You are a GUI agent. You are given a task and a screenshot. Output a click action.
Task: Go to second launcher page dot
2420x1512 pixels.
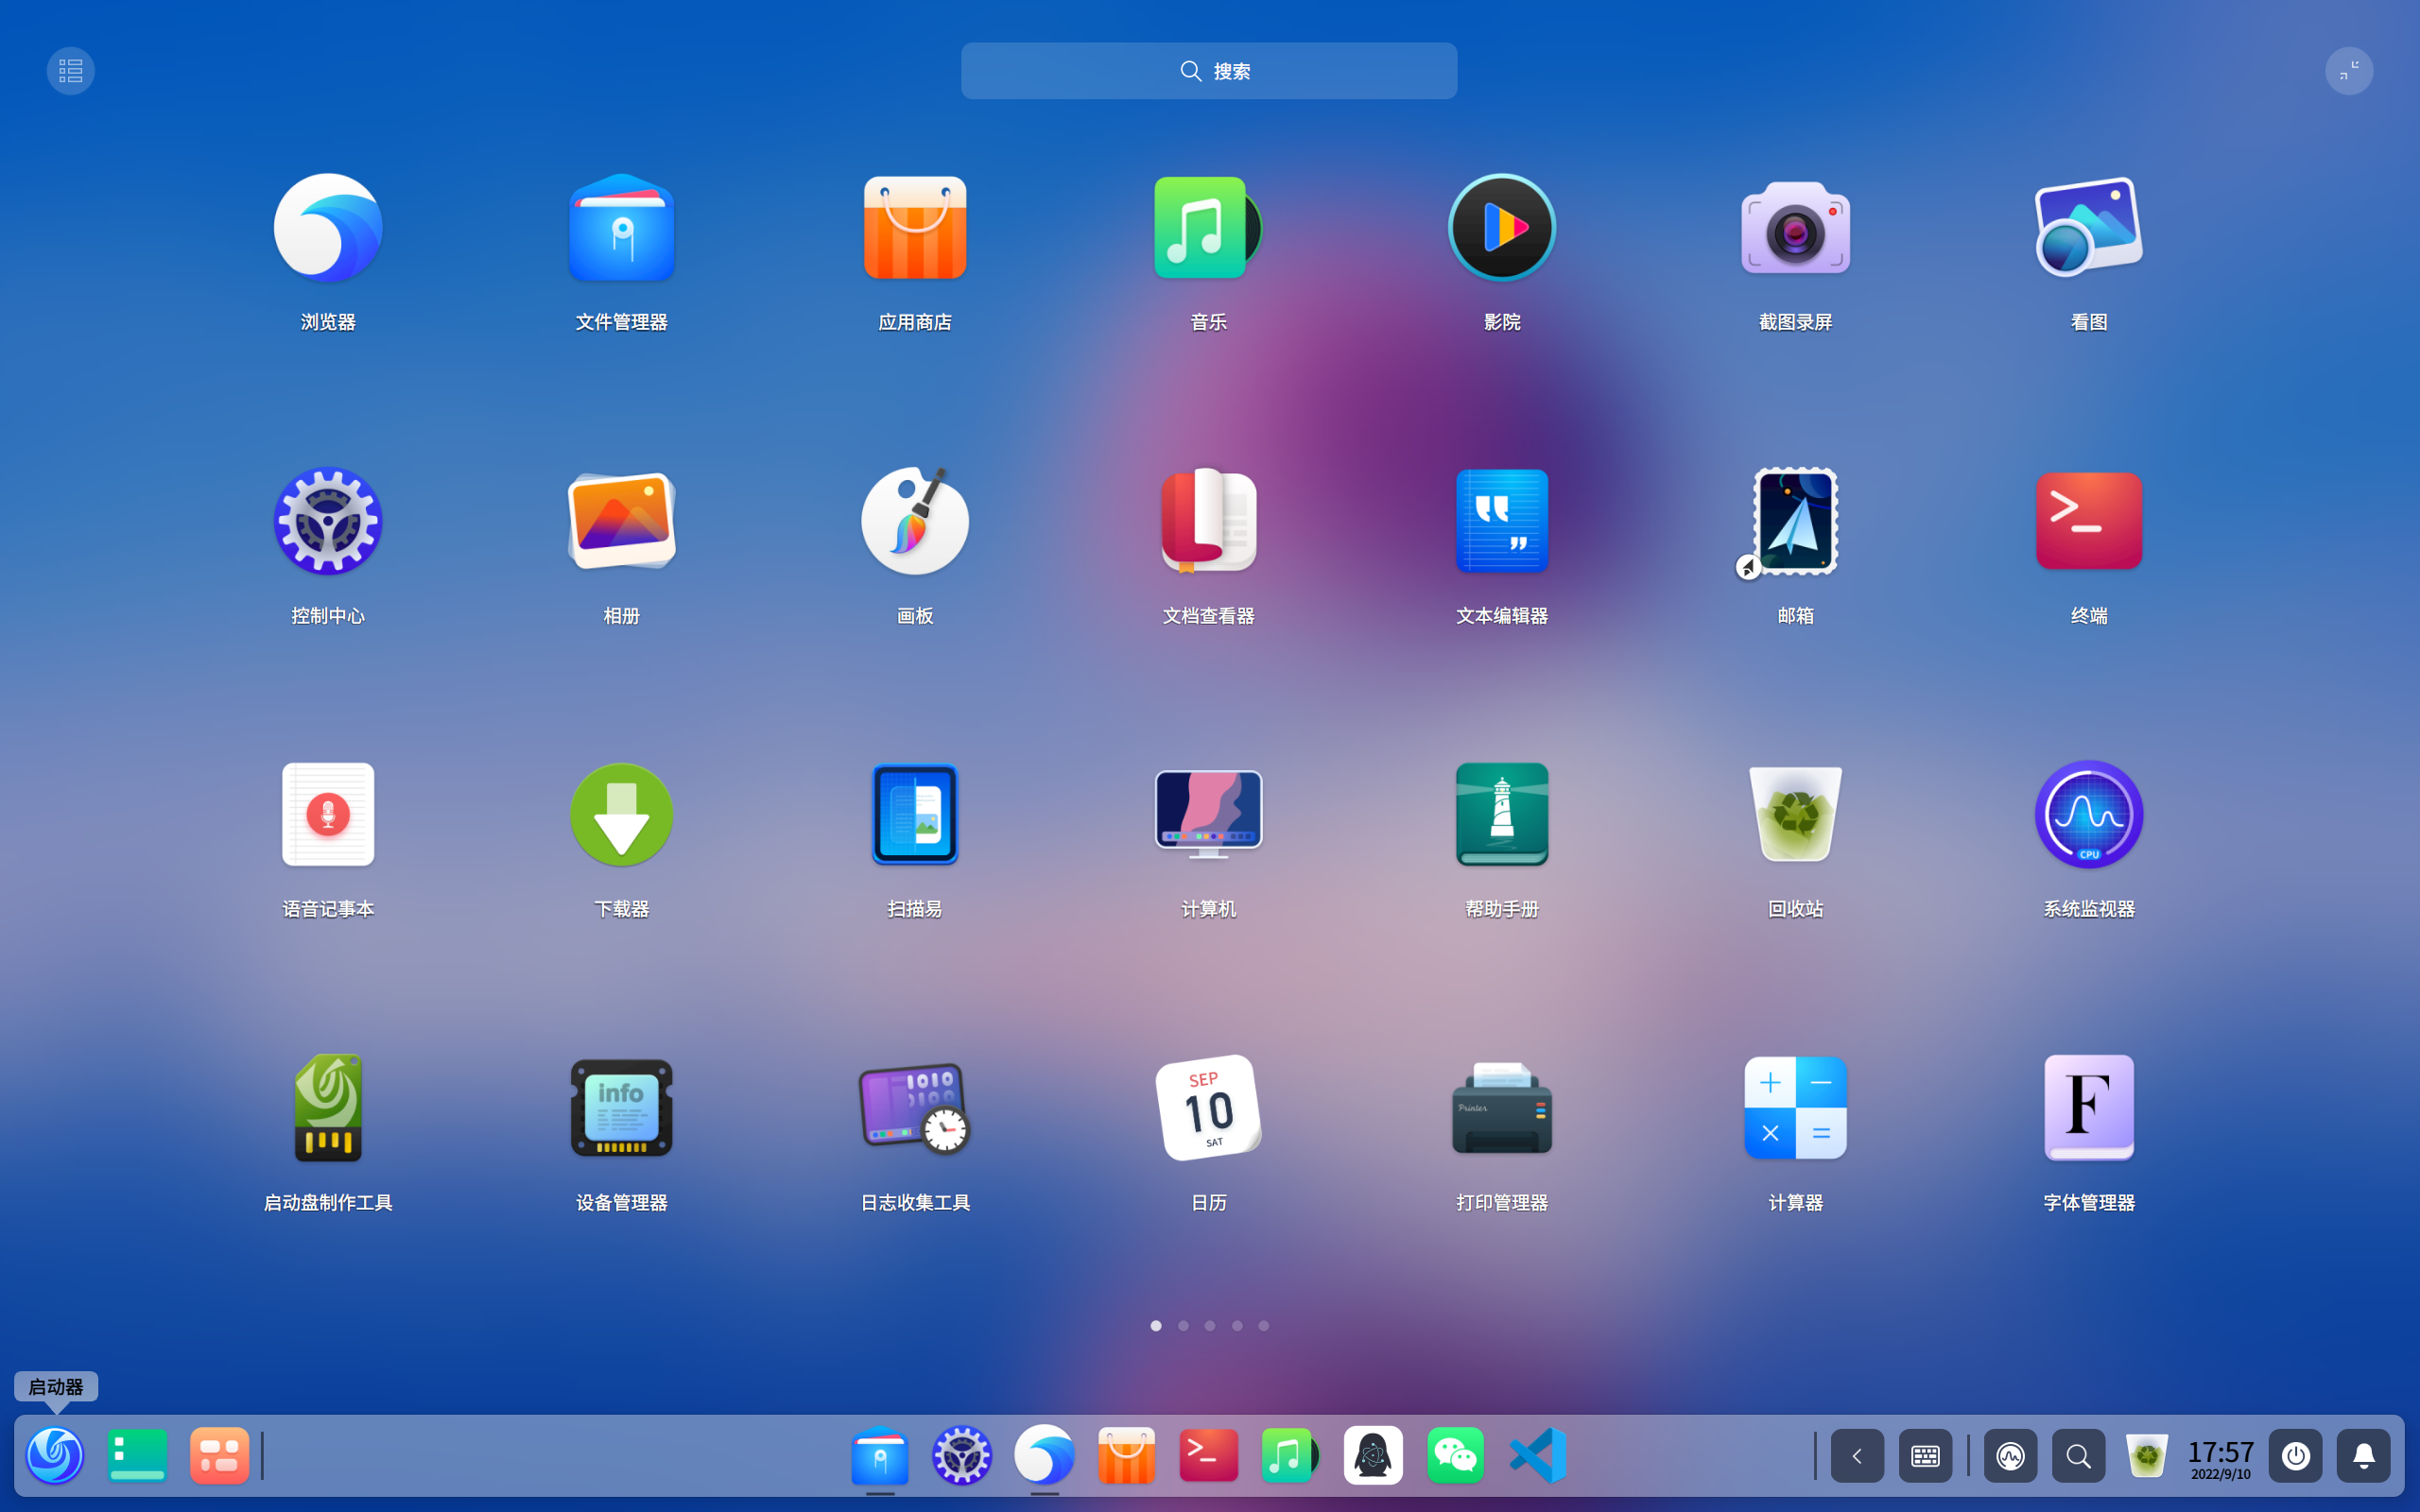(1183, 1326)
